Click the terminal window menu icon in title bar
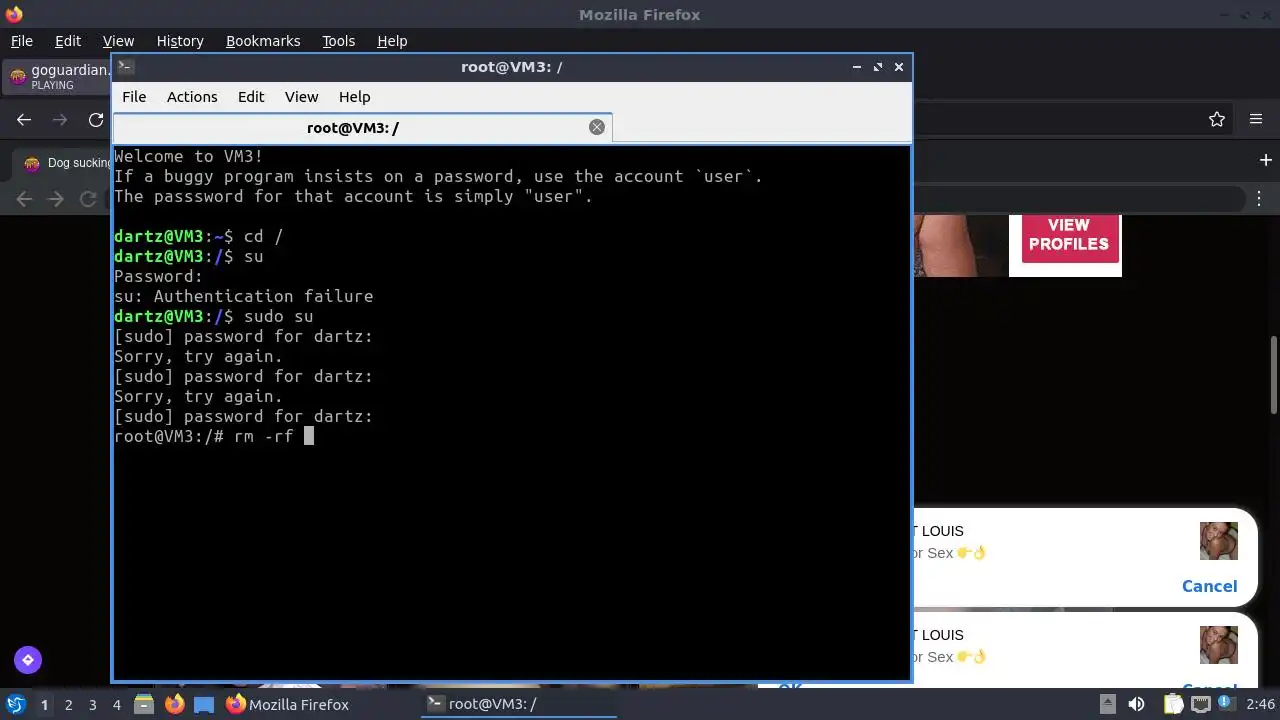This screenshot has width=1280, height=720. 124,66
